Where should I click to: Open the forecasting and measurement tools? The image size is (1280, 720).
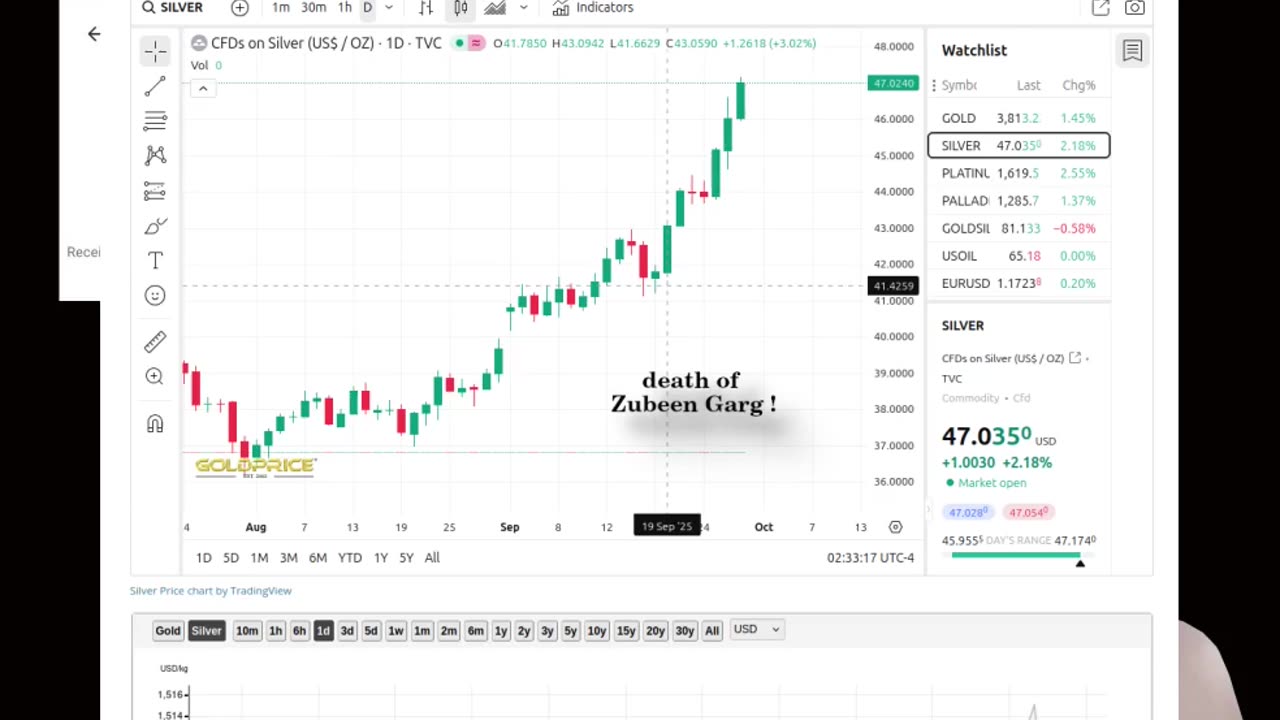point(155,190)
